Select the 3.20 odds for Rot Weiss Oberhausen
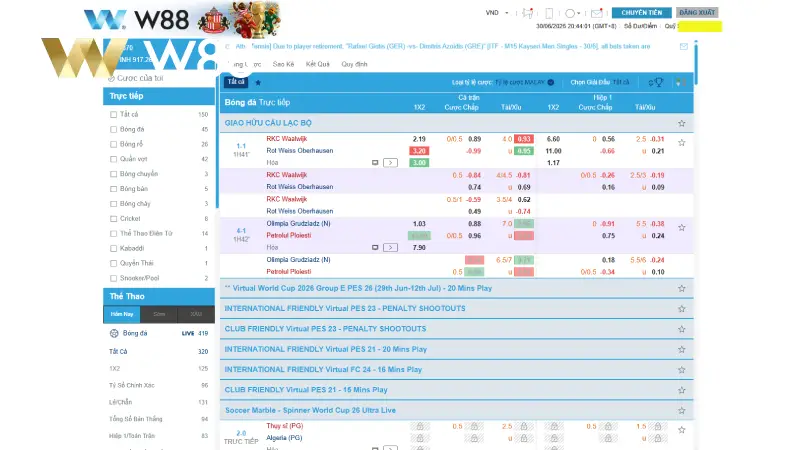 tap(419, 151)
